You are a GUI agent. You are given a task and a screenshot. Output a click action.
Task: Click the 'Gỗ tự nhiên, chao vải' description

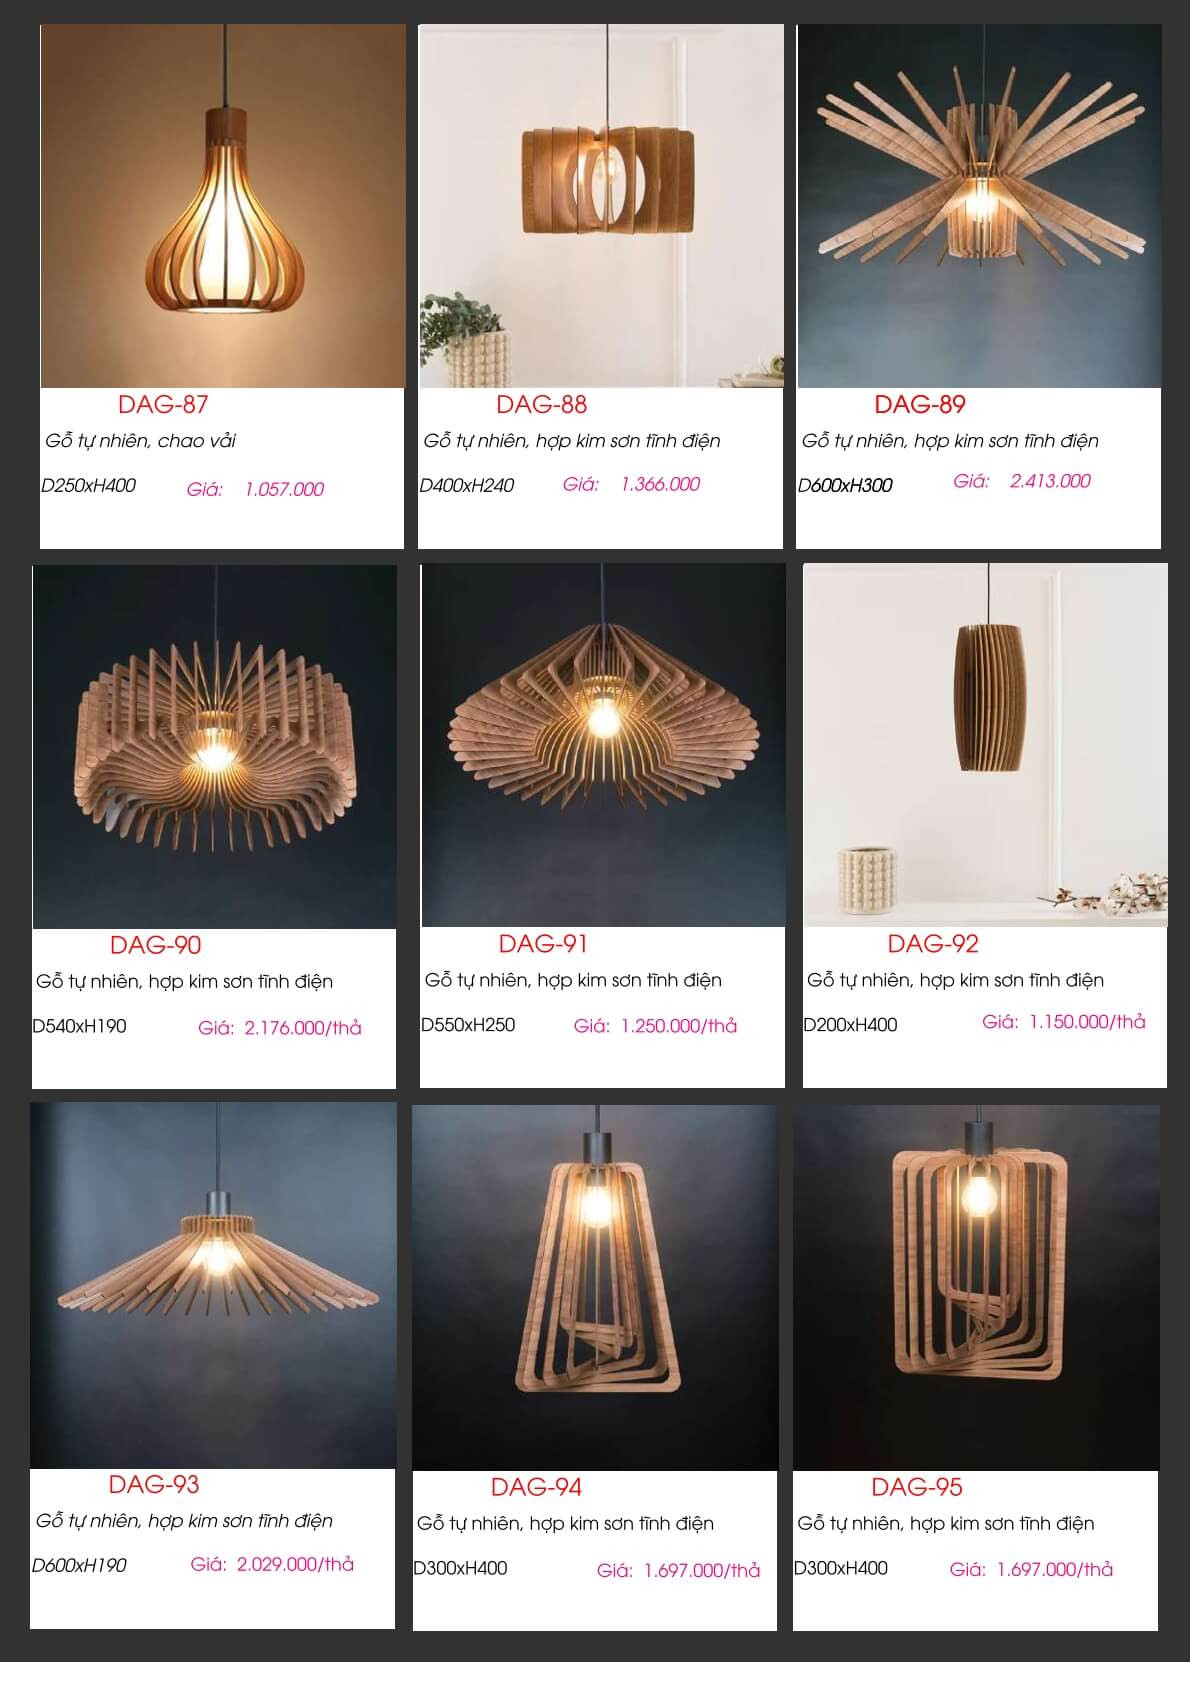tap(140, 441)
